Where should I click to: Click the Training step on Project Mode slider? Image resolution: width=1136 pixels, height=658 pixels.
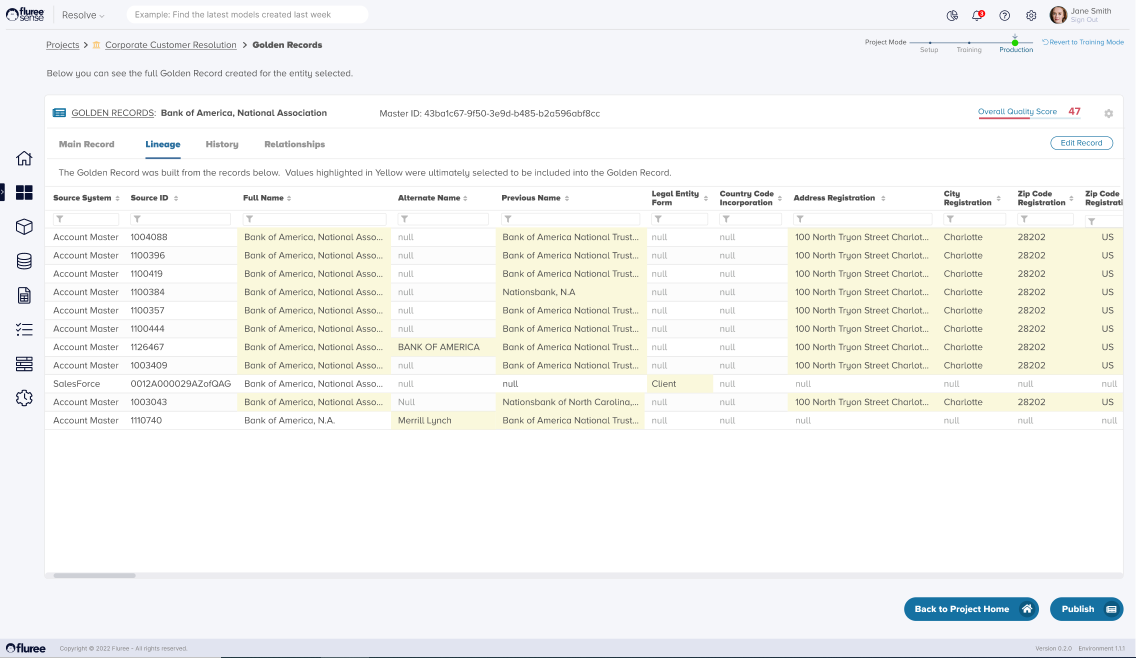[968, 45]
